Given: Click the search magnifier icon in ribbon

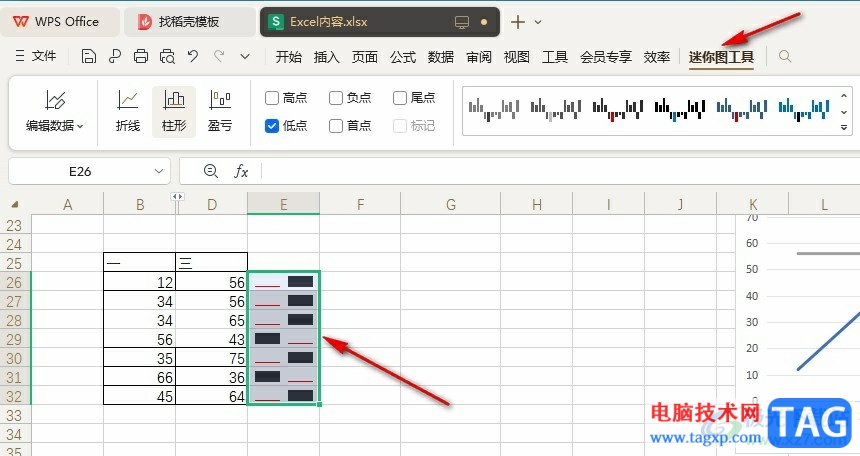Looking at the screenshot, I should [x=785, y=56].
